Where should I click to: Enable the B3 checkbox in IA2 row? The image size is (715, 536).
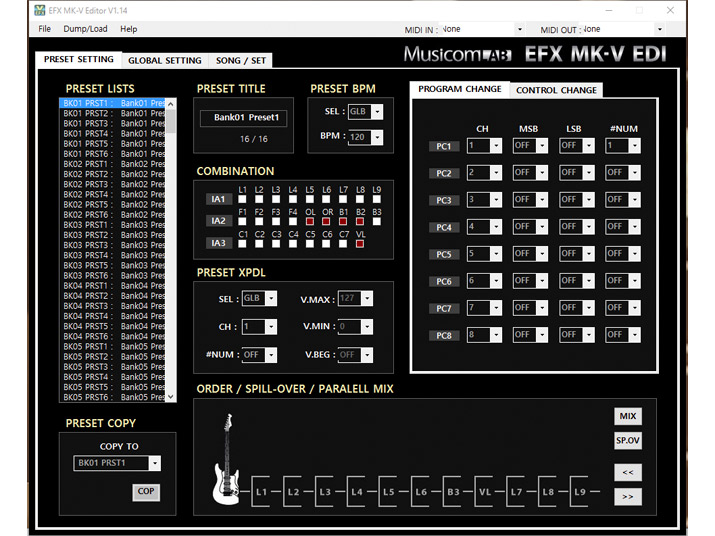pos(377,221)
